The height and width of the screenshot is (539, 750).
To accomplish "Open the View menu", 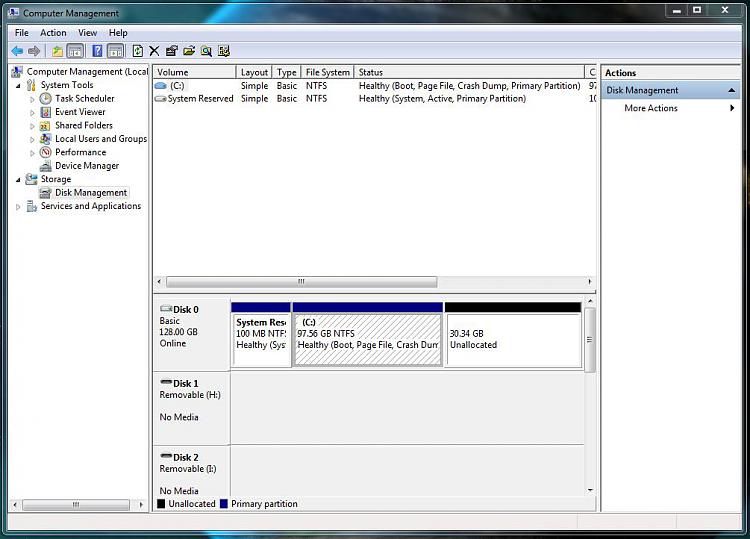I will point(88,33).
